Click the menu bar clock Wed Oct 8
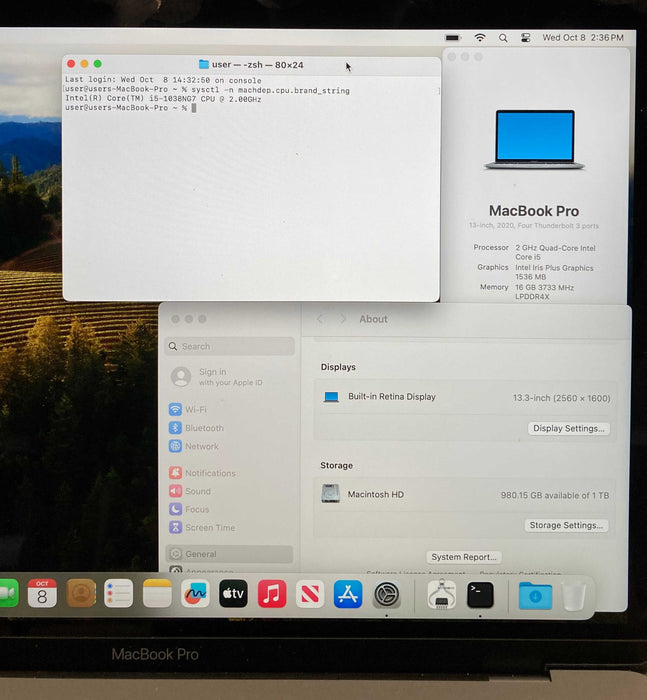The image size is (647, 700). (583, 38)
